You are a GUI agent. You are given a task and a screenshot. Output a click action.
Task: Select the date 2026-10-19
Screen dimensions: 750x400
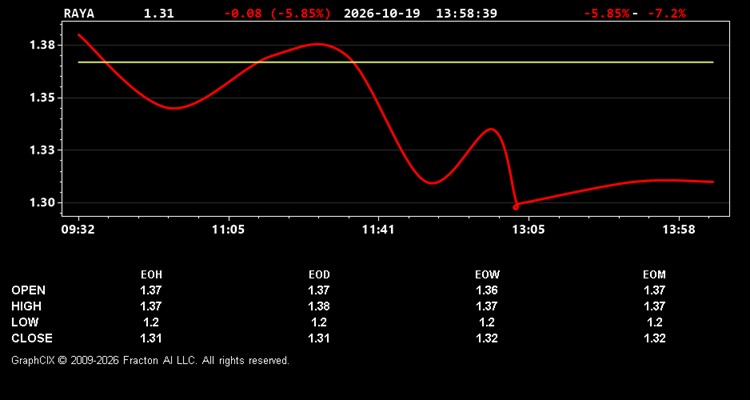(382, 13)
